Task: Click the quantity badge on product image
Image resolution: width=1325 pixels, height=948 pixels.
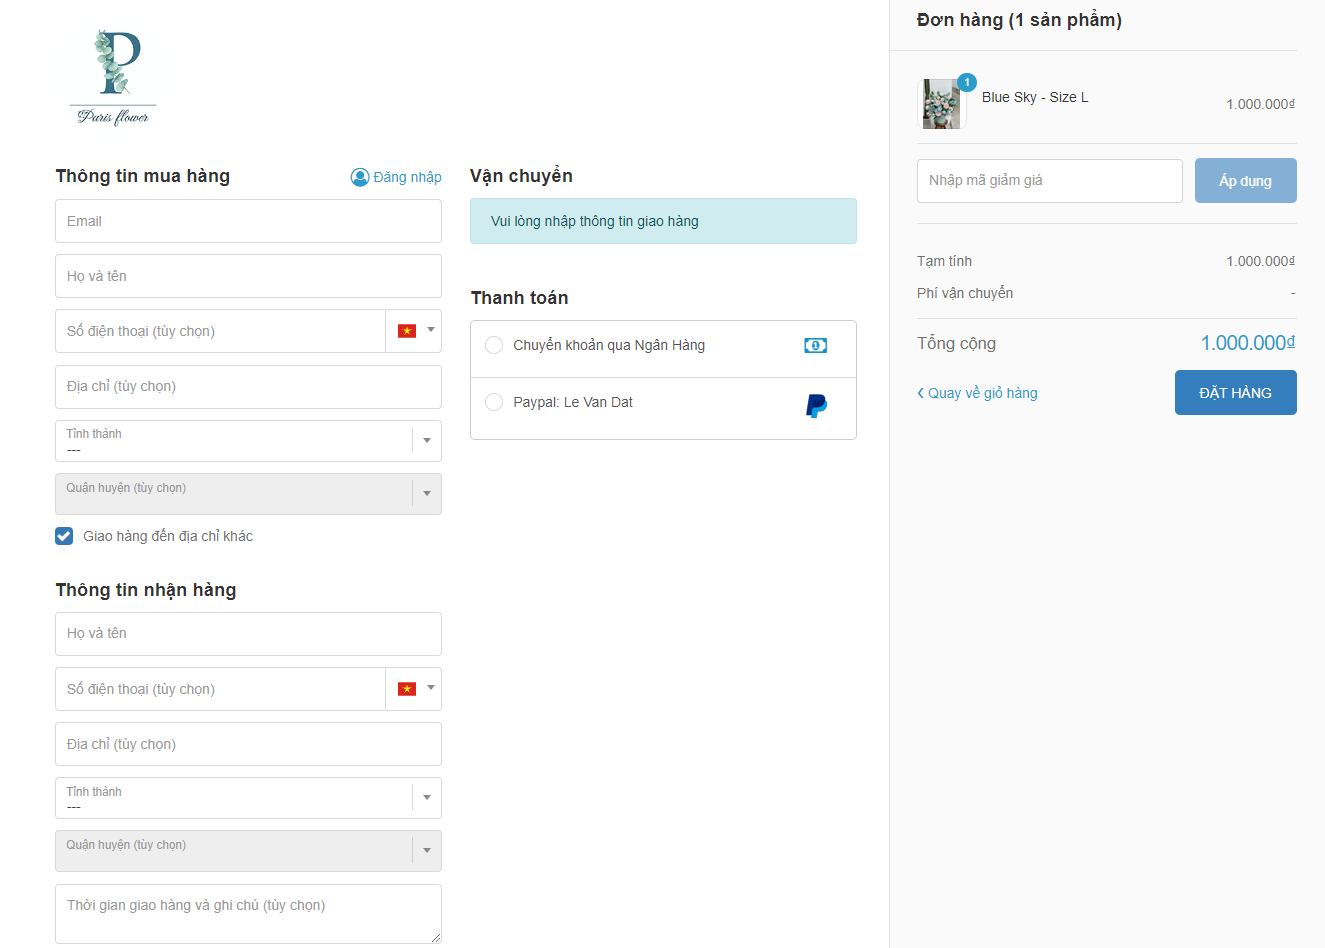Action: coord(966,83)
